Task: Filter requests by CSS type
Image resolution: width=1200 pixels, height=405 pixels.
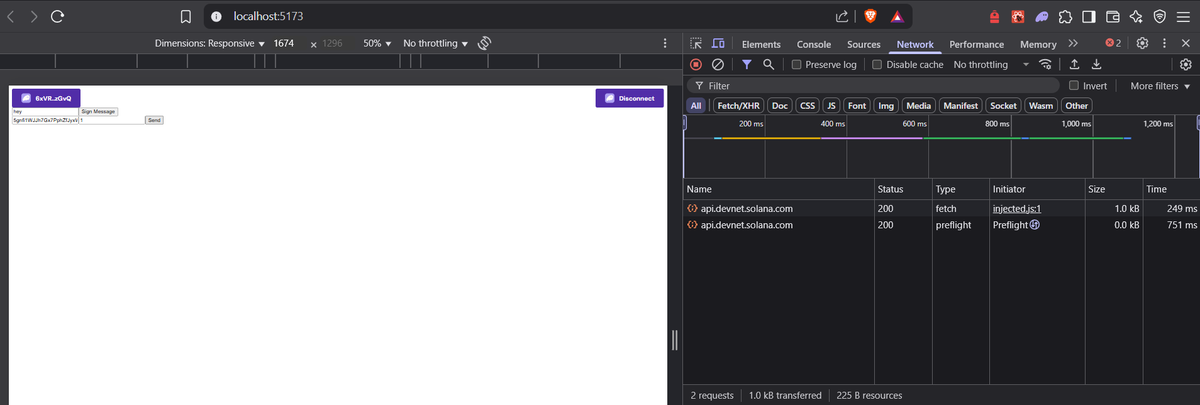Action: [x=807, y=105]
